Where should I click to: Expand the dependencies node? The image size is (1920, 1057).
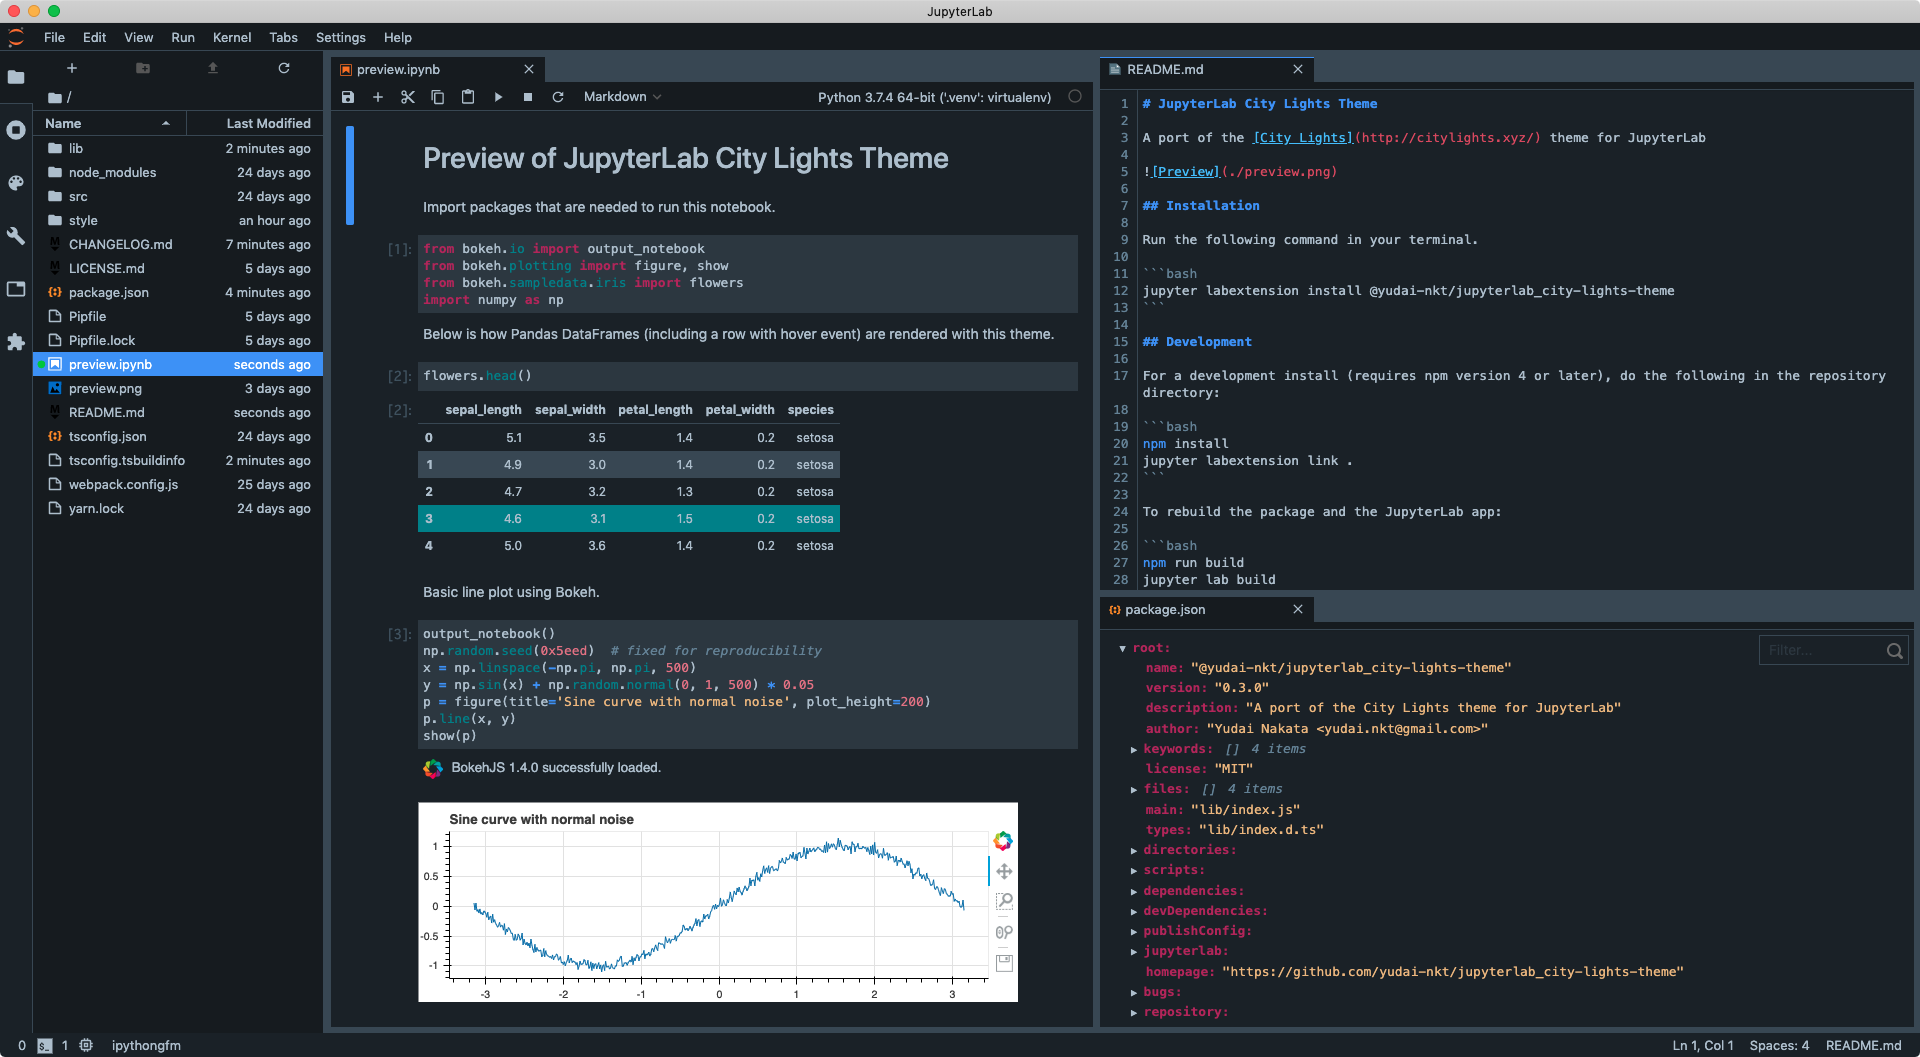click(1134, 892)
